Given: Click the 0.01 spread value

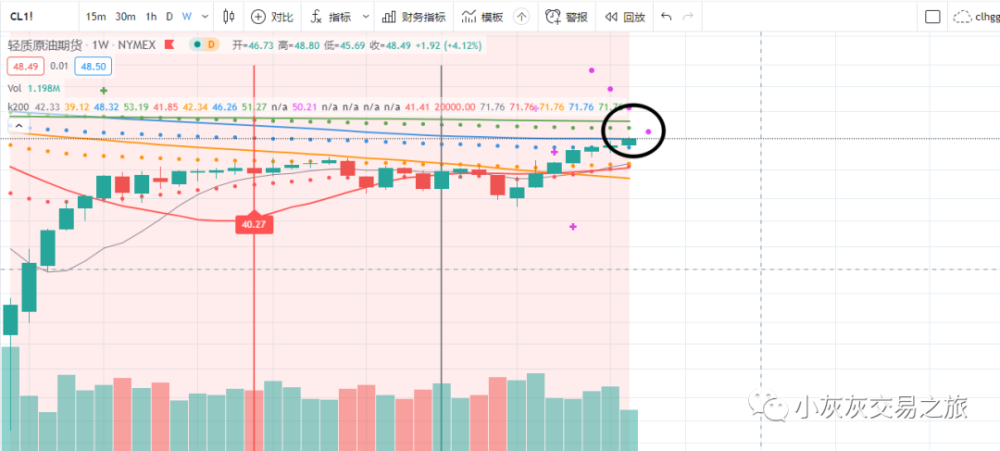Looking at the screenshot, I should pos(59,66).
